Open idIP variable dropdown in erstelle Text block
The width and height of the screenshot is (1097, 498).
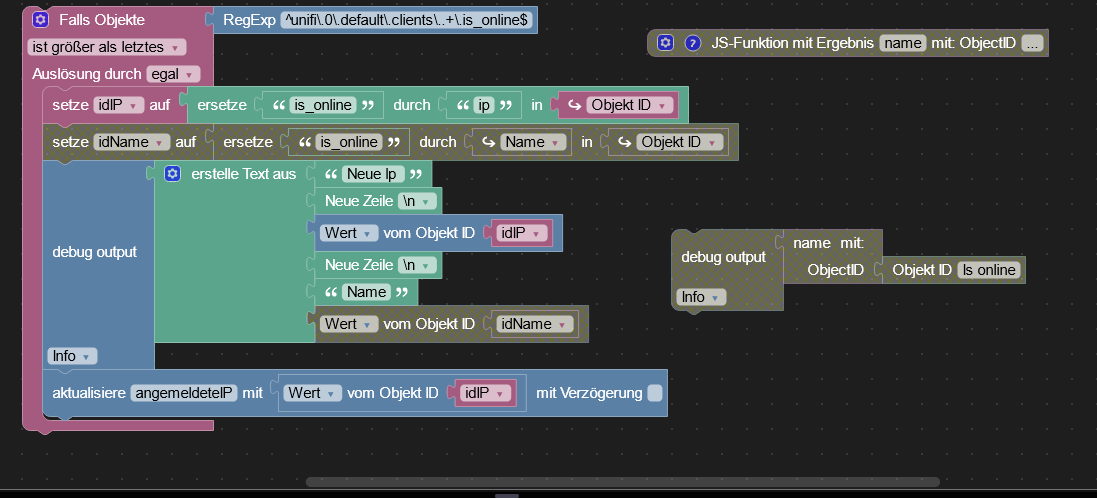[x=521, y=233]
